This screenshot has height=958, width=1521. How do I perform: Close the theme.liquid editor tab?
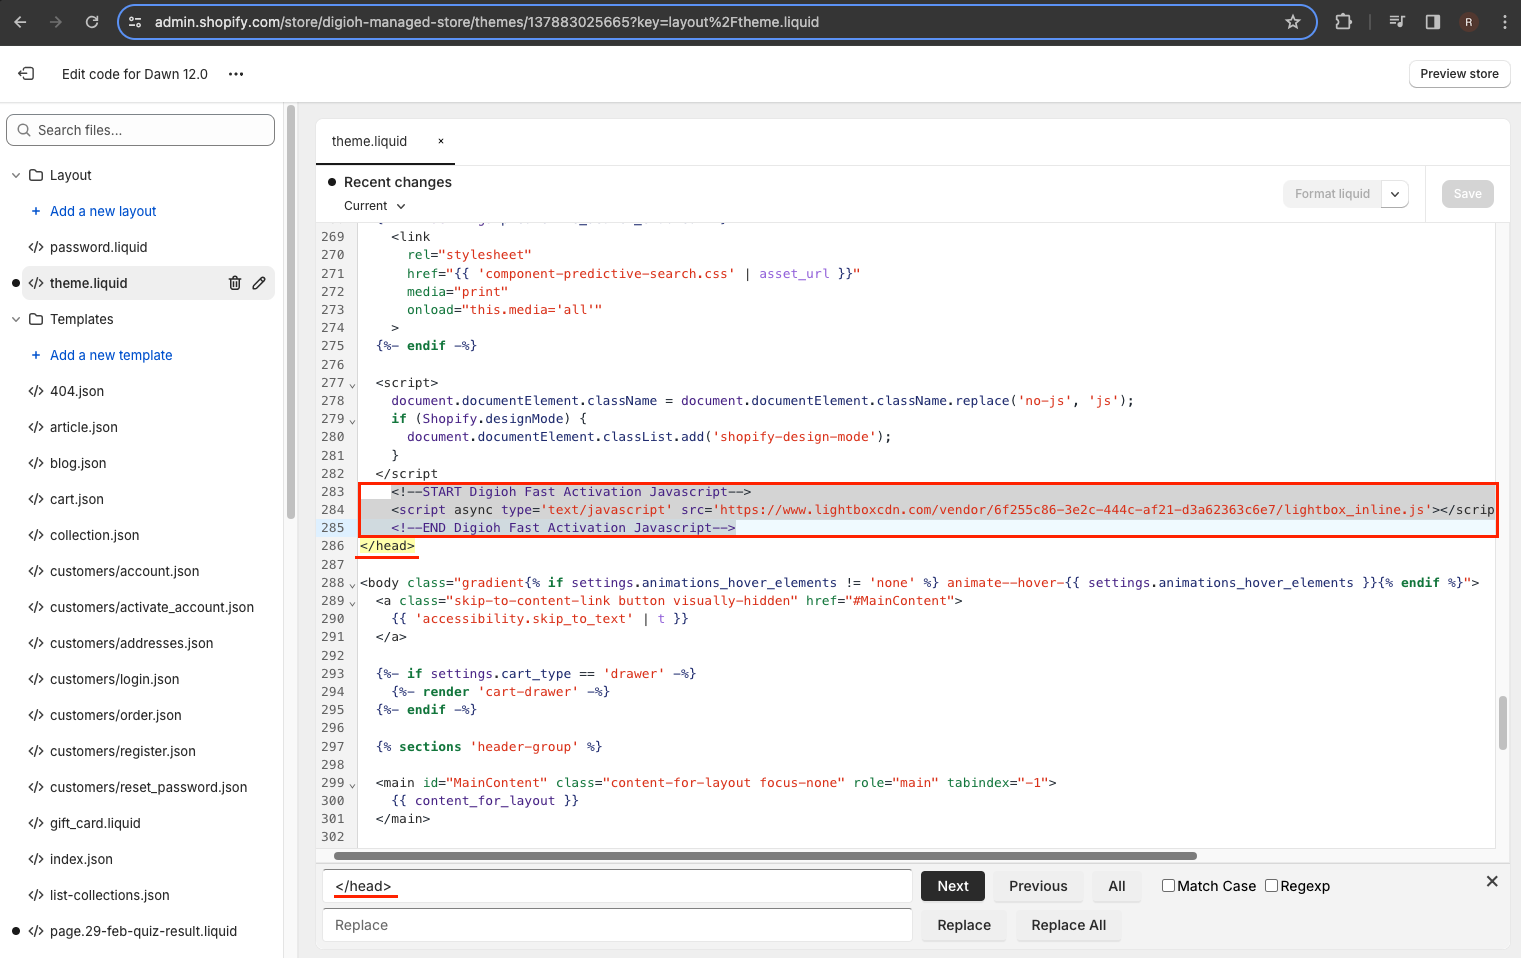(x=441, y=141)
